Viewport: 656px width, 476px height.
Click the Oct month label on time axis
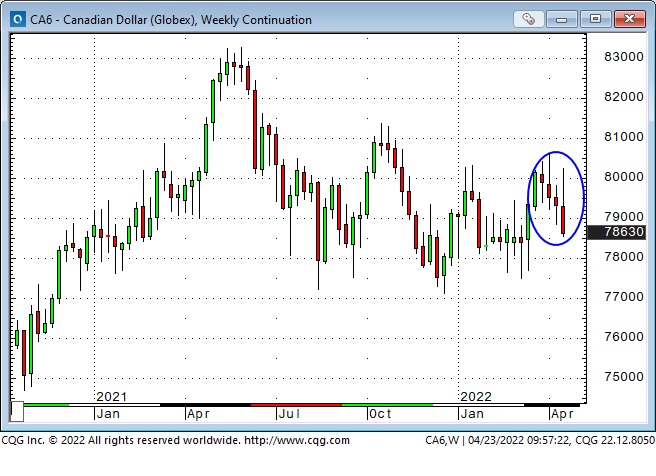(x=380, y=414)
